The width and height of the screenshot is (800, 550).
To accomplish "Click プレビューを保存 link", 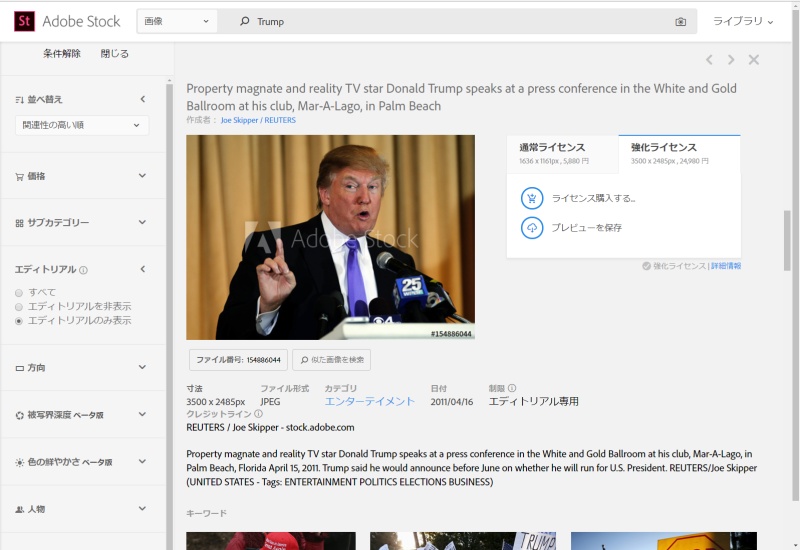I will tap(587, 228).
